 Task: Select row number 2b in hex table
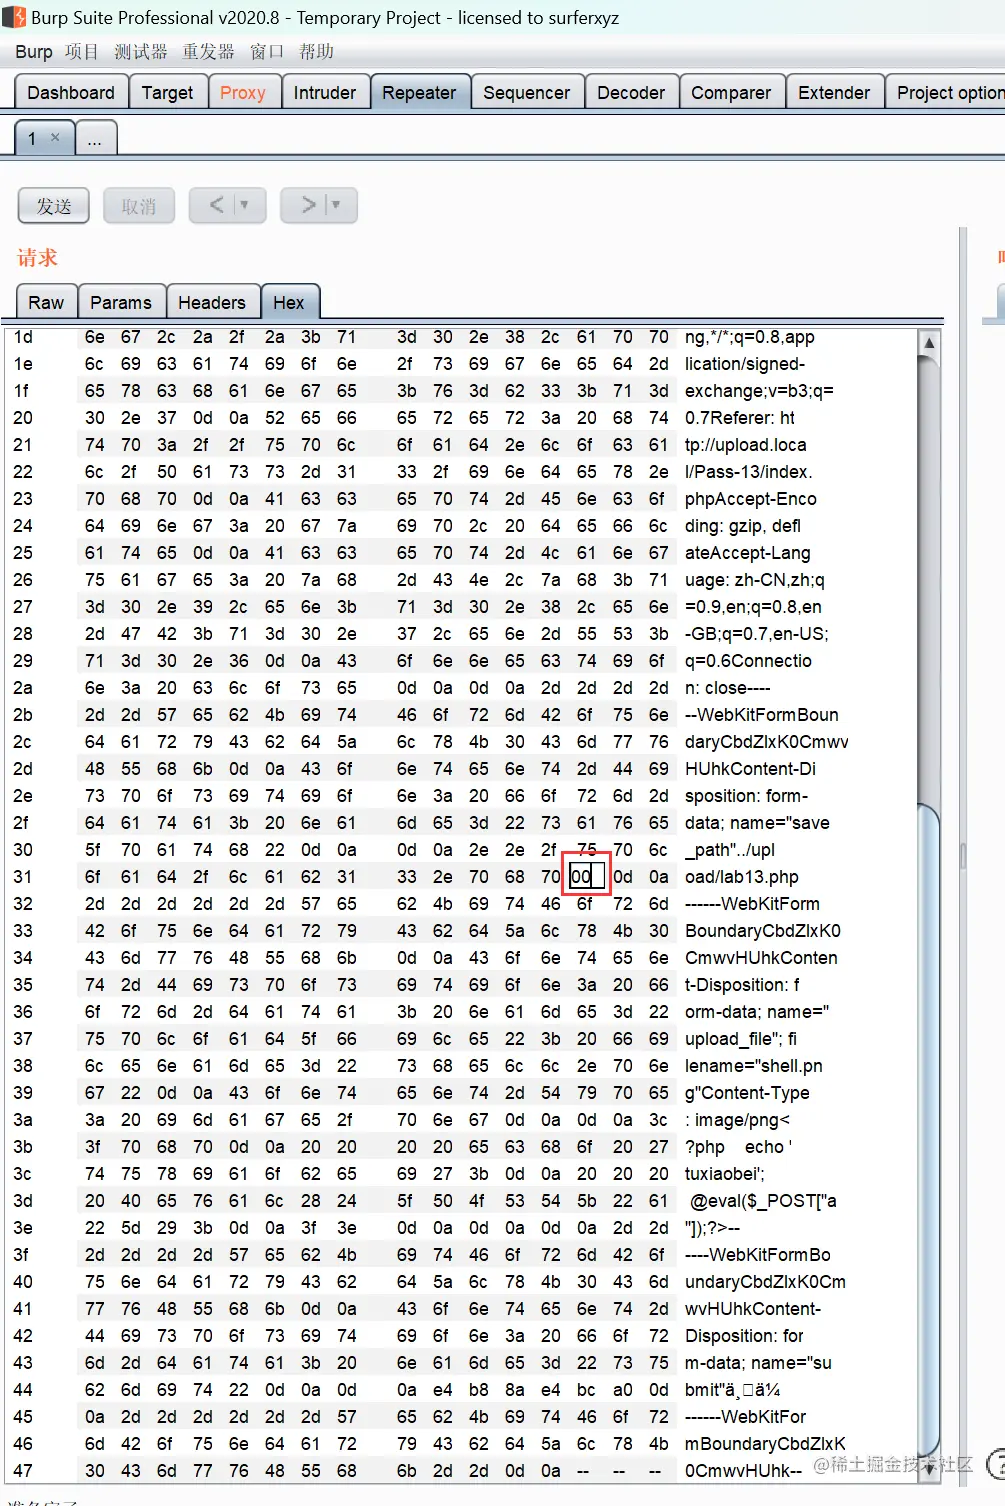coord(22,715)
